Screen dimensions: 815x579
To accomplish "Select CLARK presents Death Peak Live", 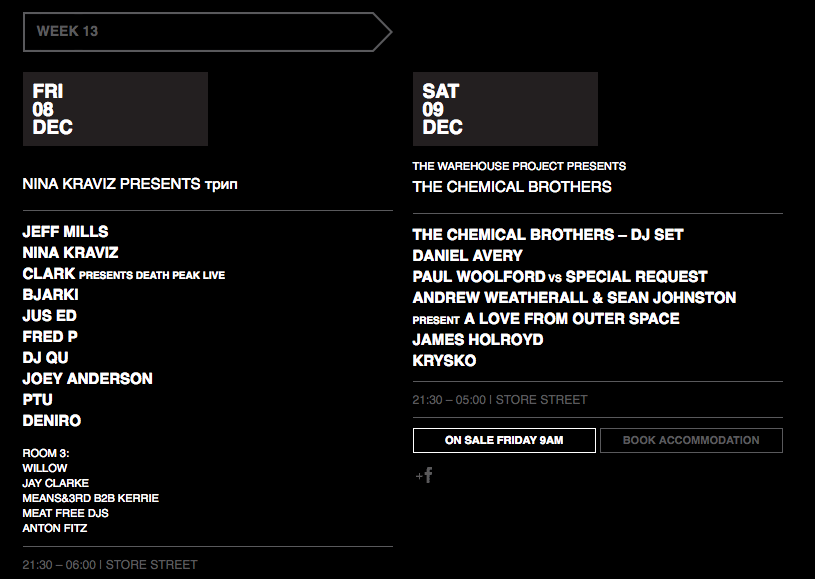I will coord(124,274).
